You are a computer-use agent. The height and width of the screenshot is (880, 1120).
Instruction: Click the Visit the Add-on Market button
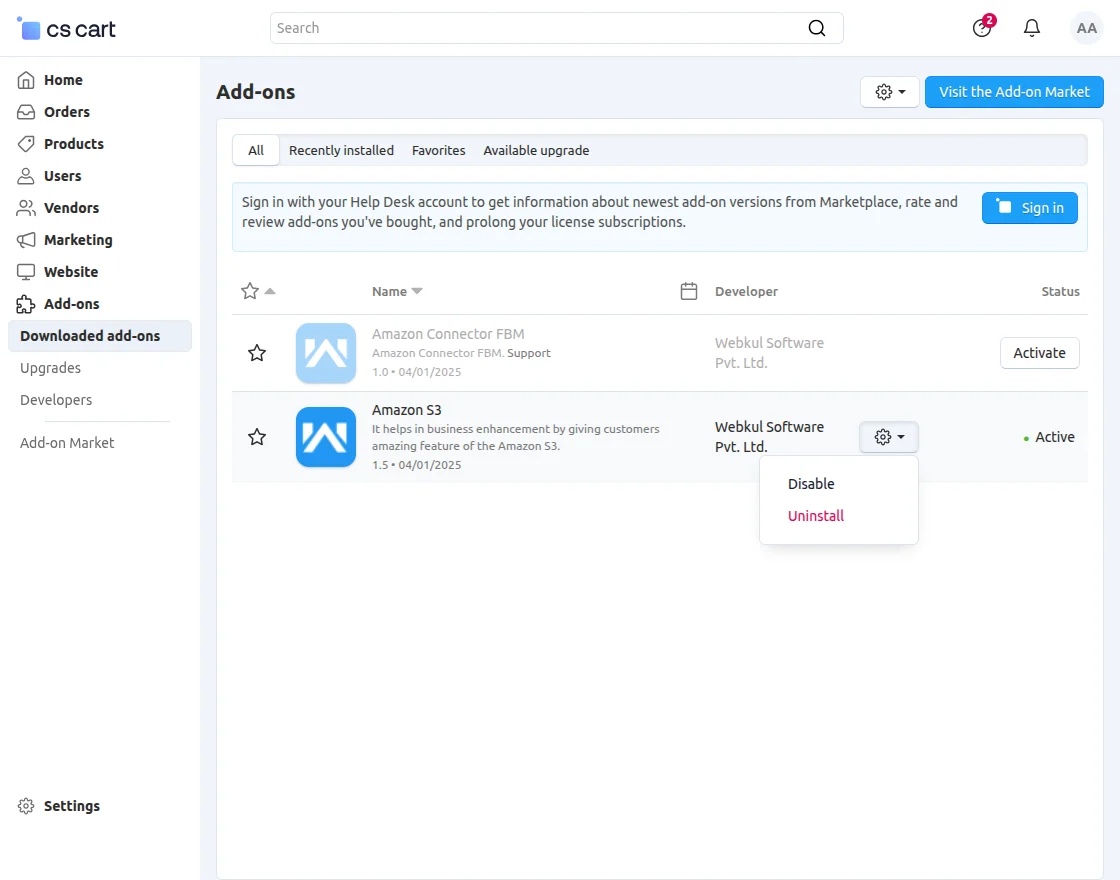point(1014,92)
